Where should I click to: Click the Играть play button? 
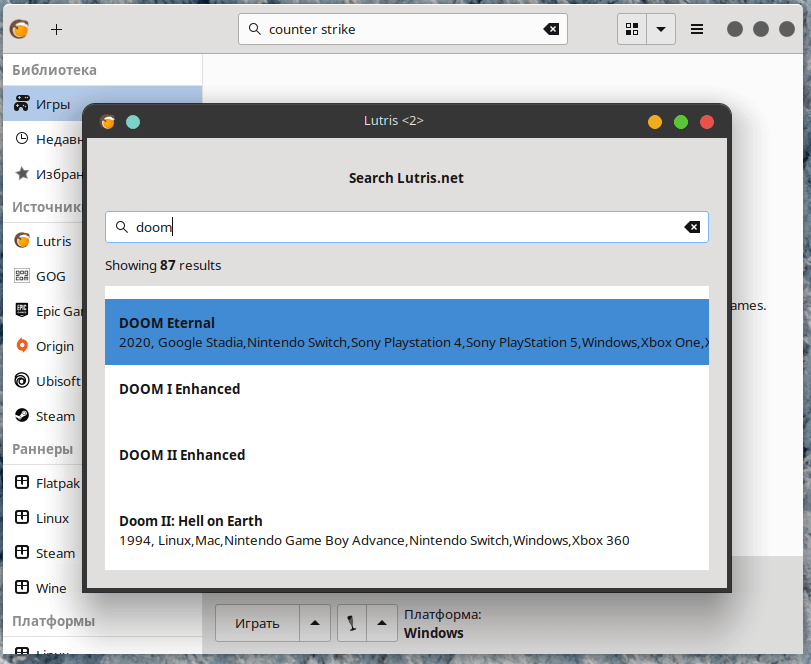(257, 623)
